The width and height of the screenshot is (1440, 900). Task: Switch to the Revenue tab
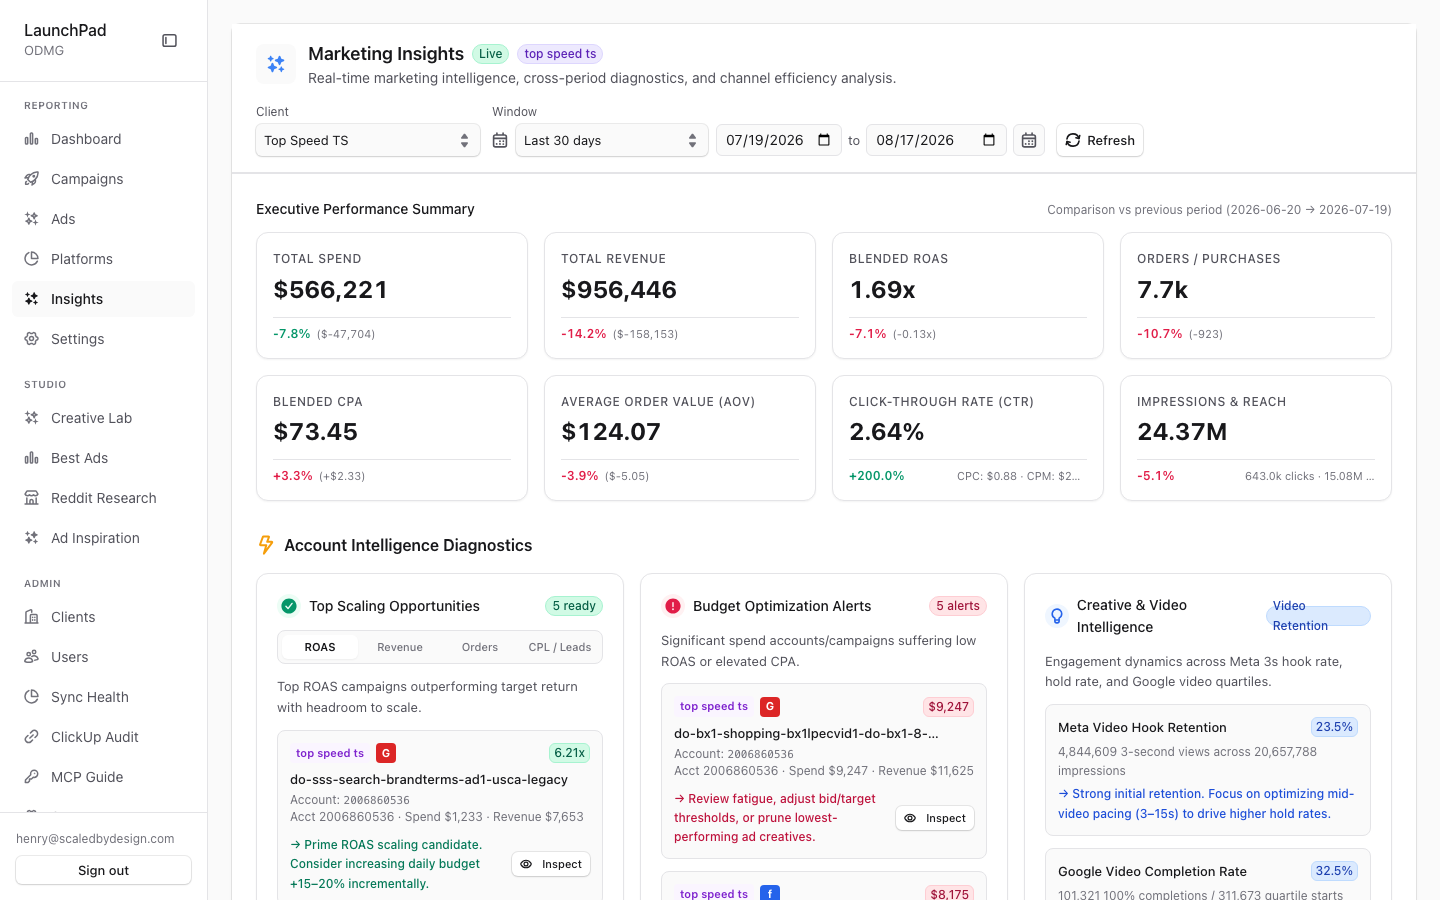pyautogui.click(x=400, y=647)
